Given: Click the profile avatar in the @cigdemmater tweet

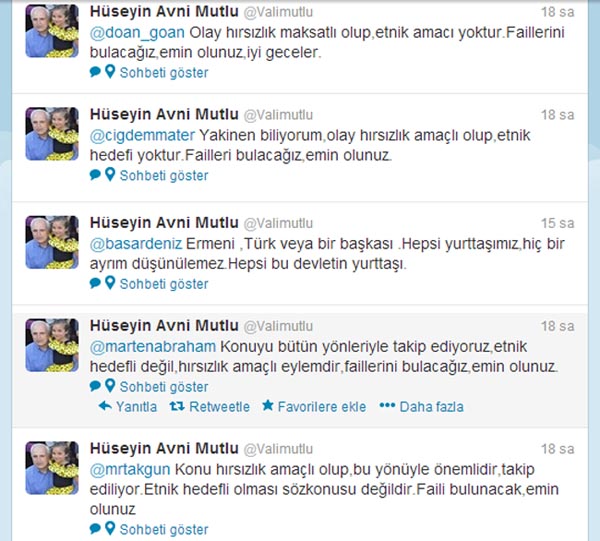Looking at the screenshot, I should [52, 134].
